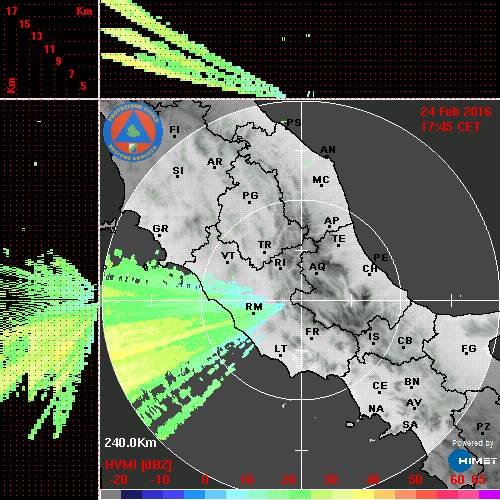The image size is (500, 500).
Task: Click the '17' altitude label
Action: tap(11, 11)
